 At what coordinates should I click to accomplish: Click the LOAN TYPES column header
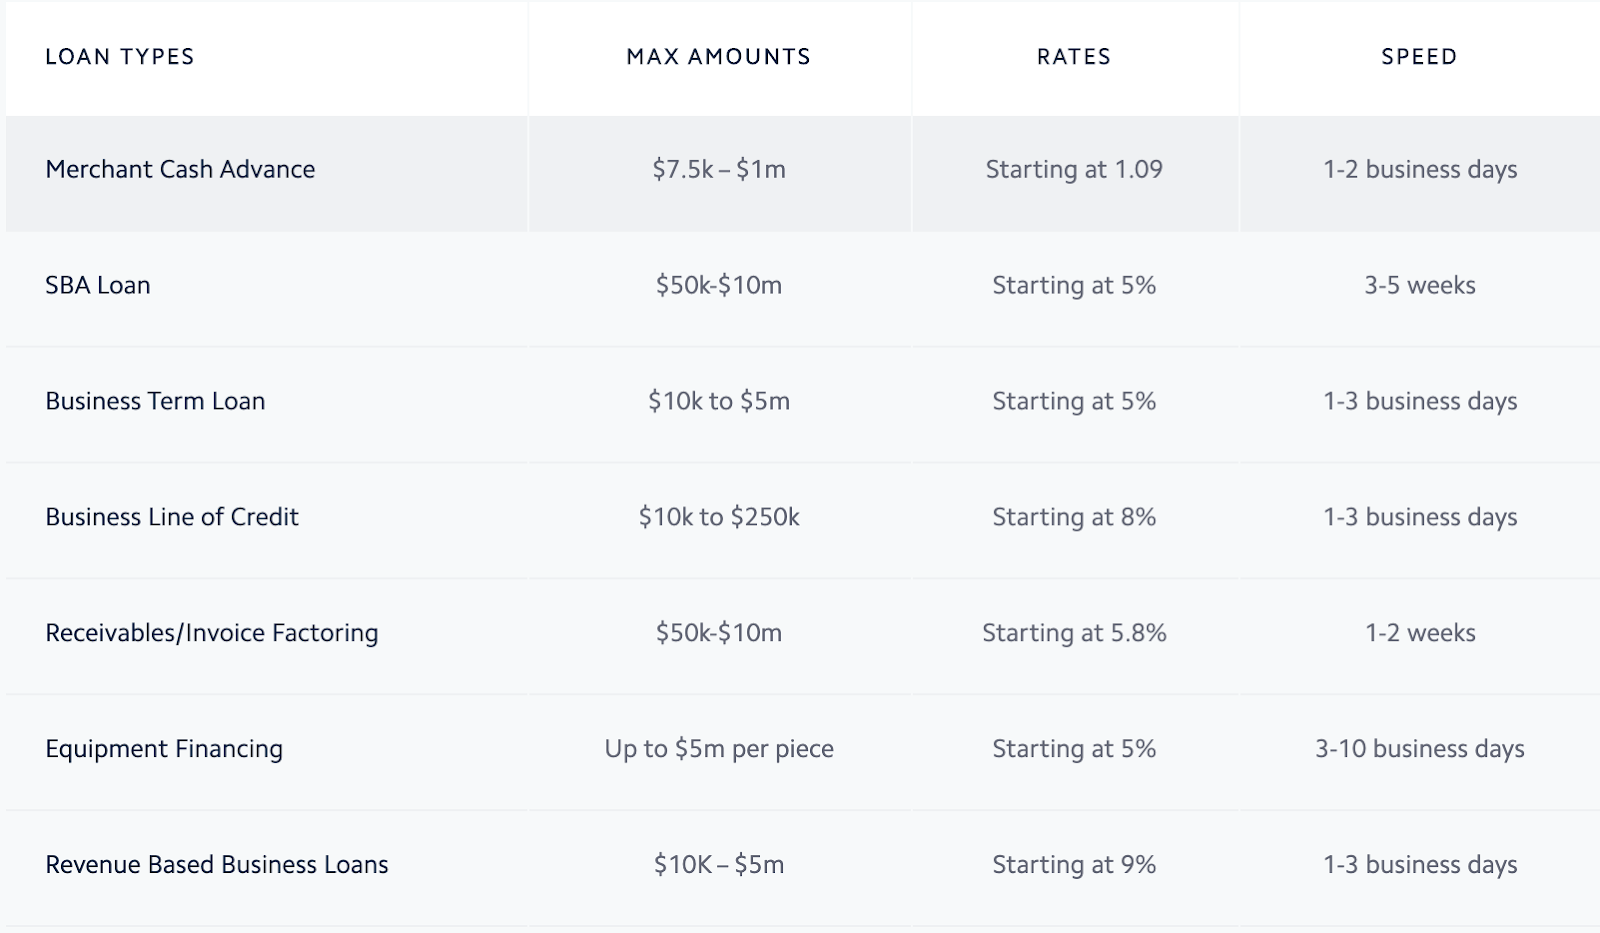tap(120, 57)
